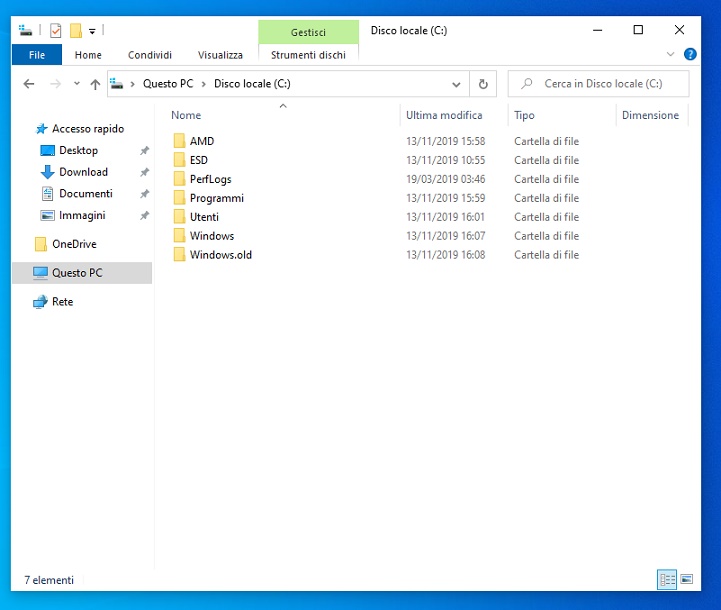Open Desktop in the navigation pane
This screenshot has width=721, height=610.
point(78,150)
